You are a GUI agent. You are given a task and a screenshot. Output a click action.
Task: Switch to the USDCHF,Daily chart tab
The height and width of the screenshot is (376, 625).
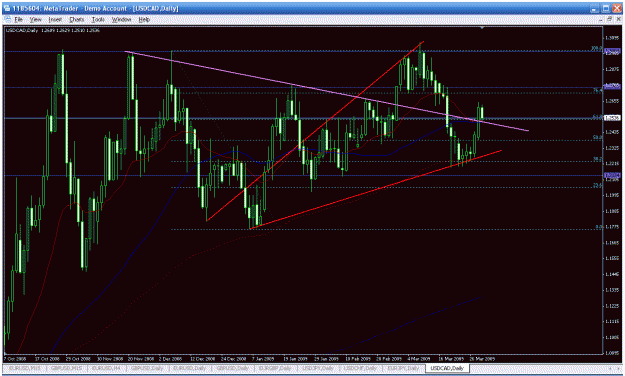click(x=360, y=368)
